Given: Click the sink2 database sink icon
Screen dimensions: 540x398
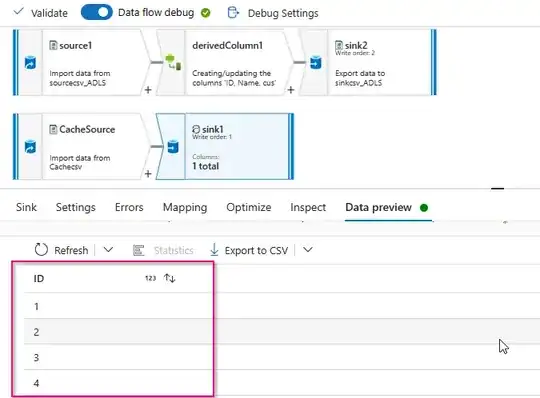Looking at the screenshot, I should [x=315, y=63].
